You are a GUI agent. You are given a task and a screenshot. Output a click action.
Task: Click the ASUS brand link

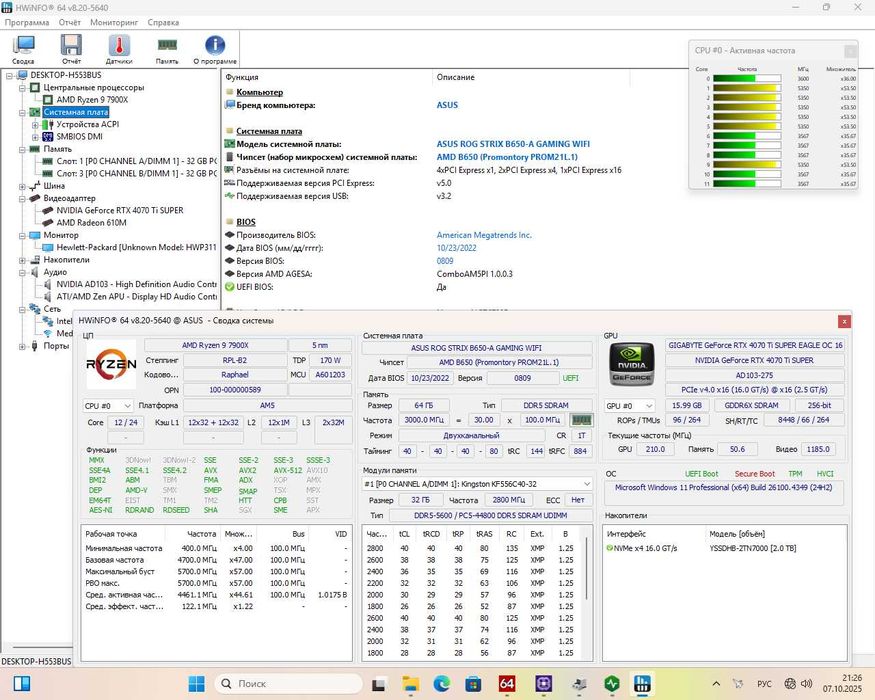(447, 105)
